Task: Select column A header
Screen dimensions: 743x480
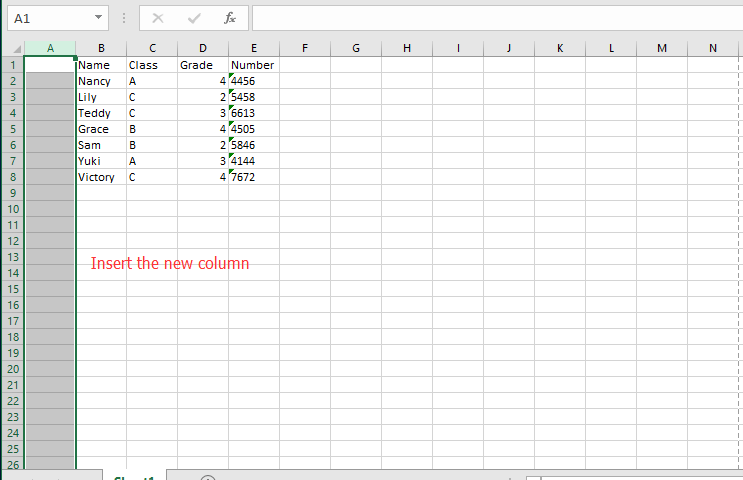Action: coord(50,48)
